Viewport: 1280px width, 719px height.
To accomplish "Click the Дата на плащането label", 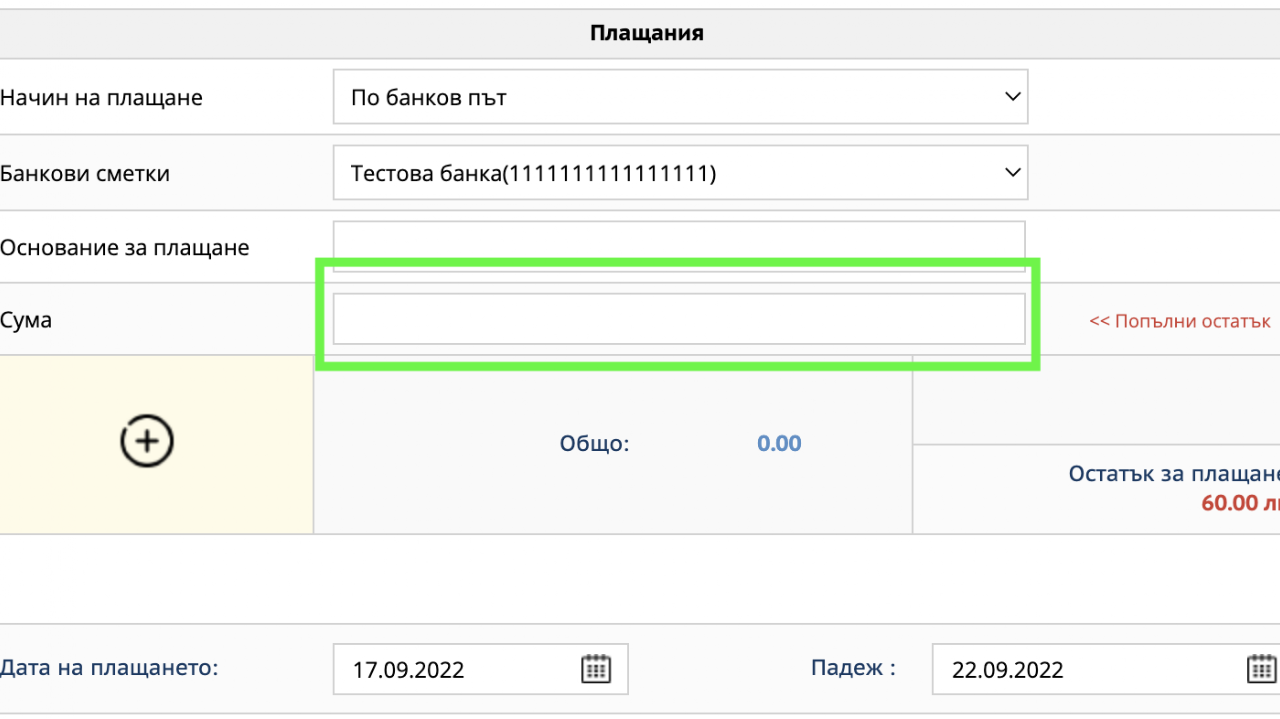I will coord(109,667).
